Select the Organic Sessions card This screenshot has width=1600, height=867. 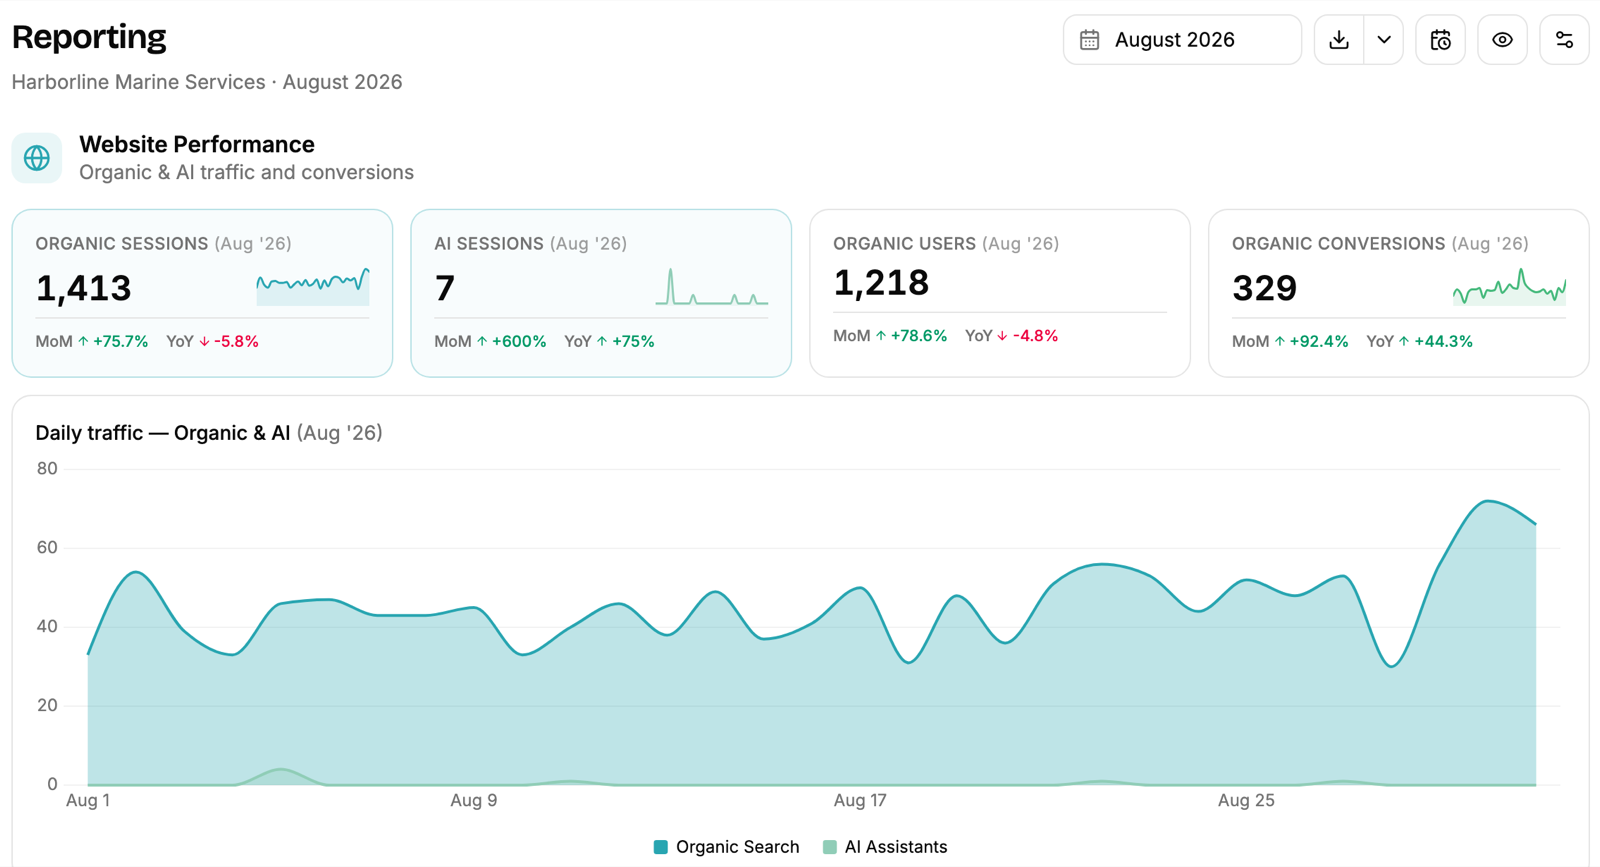pyautogui.click(x=202, y=293)
